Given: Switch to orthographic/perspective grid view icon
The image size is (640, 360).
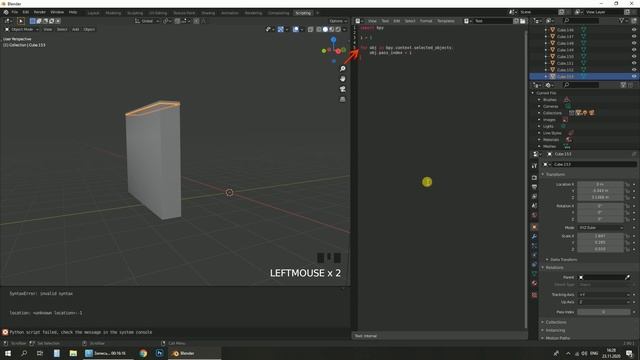Looking at the screenshot, I should coord(342,99).
